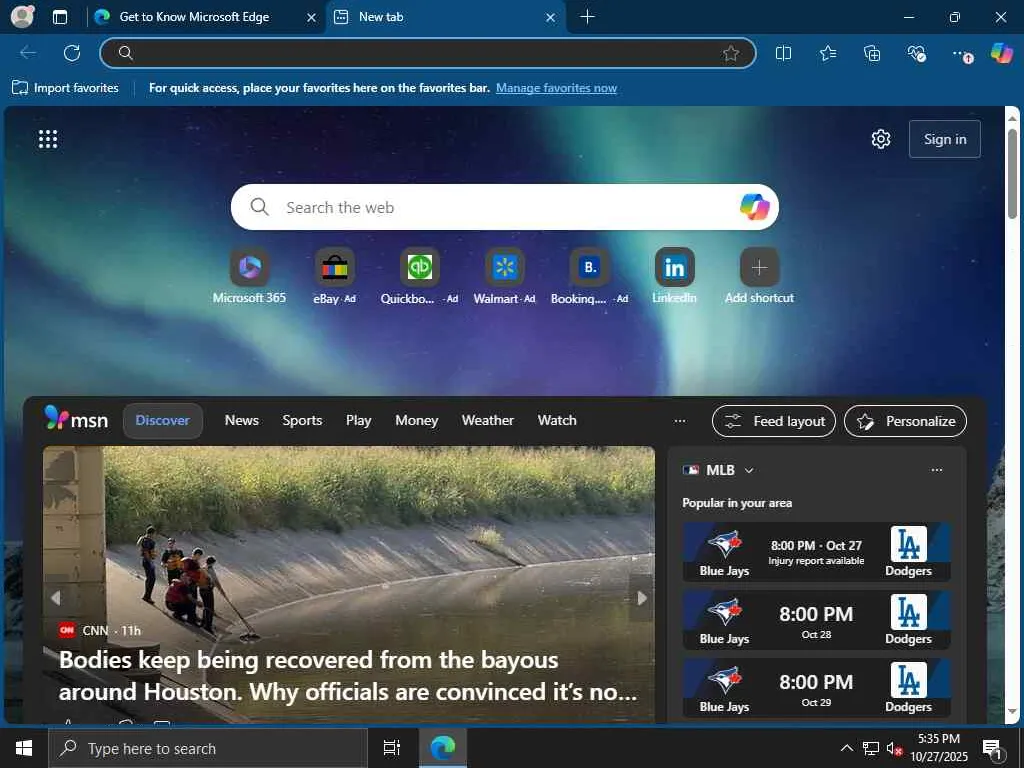Open the Quickbooks shortcut tile
The width and height of the screenshot is (1024, 768).
coord(419,276)
